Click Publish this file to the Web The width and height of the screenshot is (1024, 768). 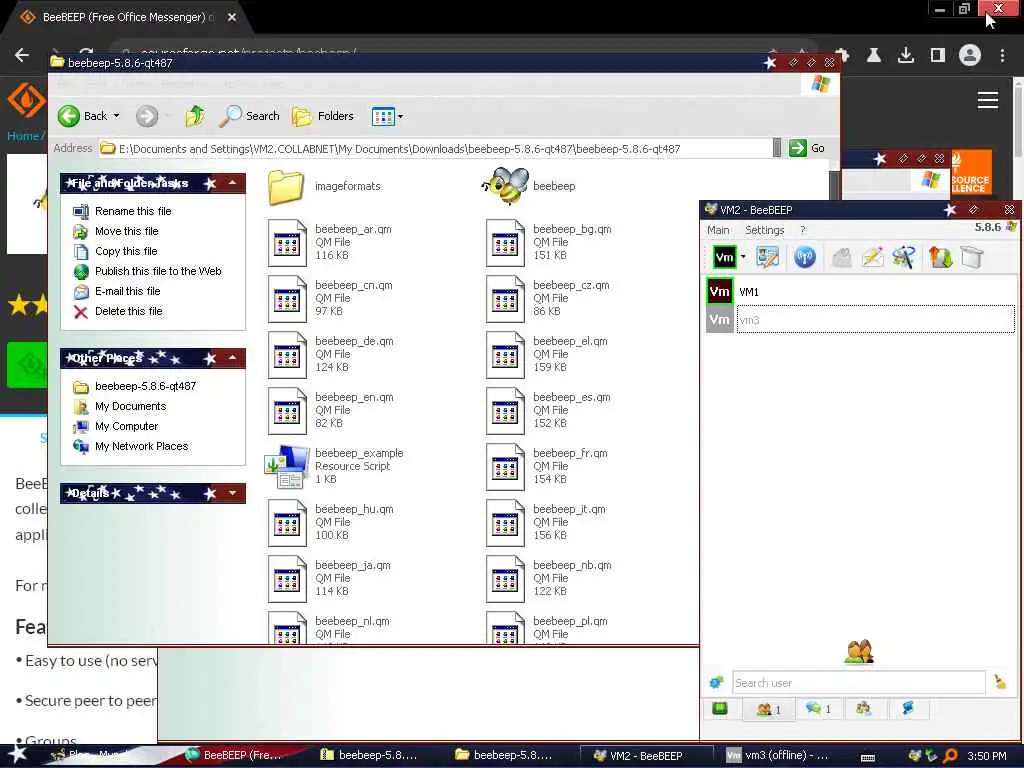click(158, 271)
